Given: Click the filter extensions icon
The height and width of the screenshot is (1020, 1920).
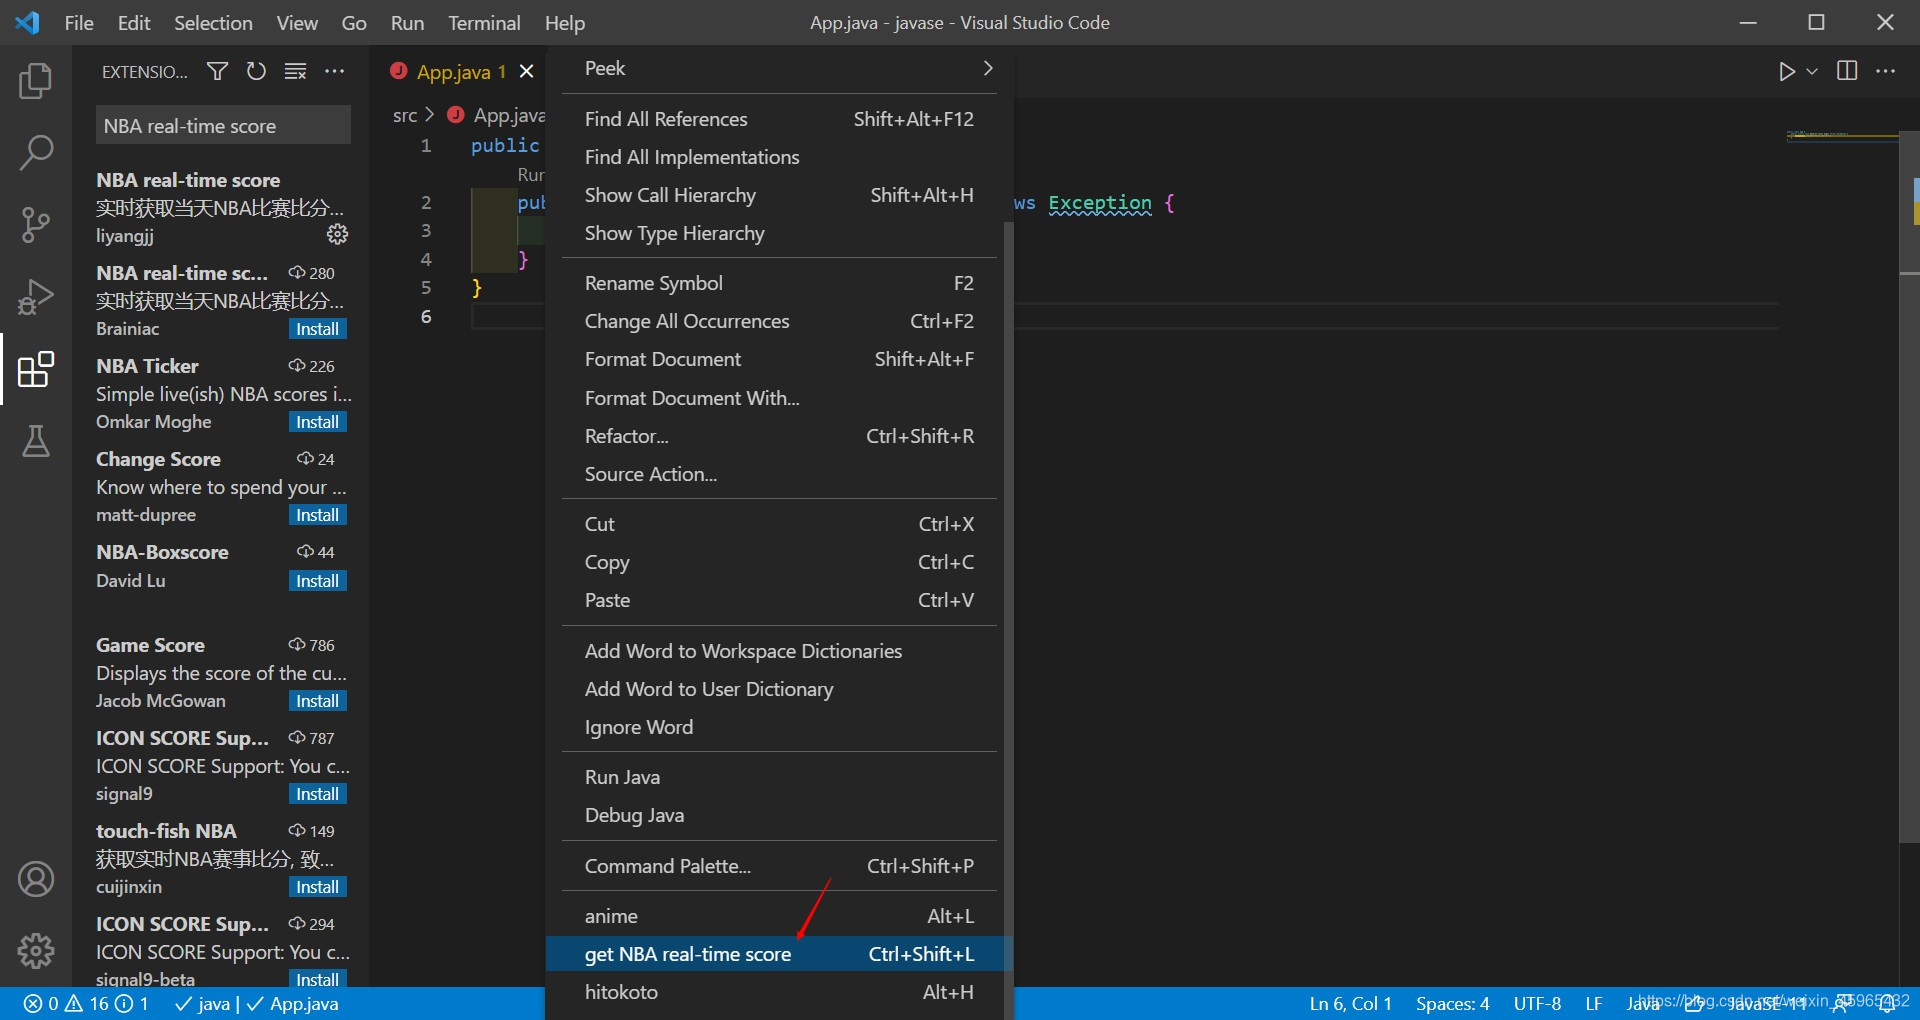Looking at the screenshot, I should [216, 71].
